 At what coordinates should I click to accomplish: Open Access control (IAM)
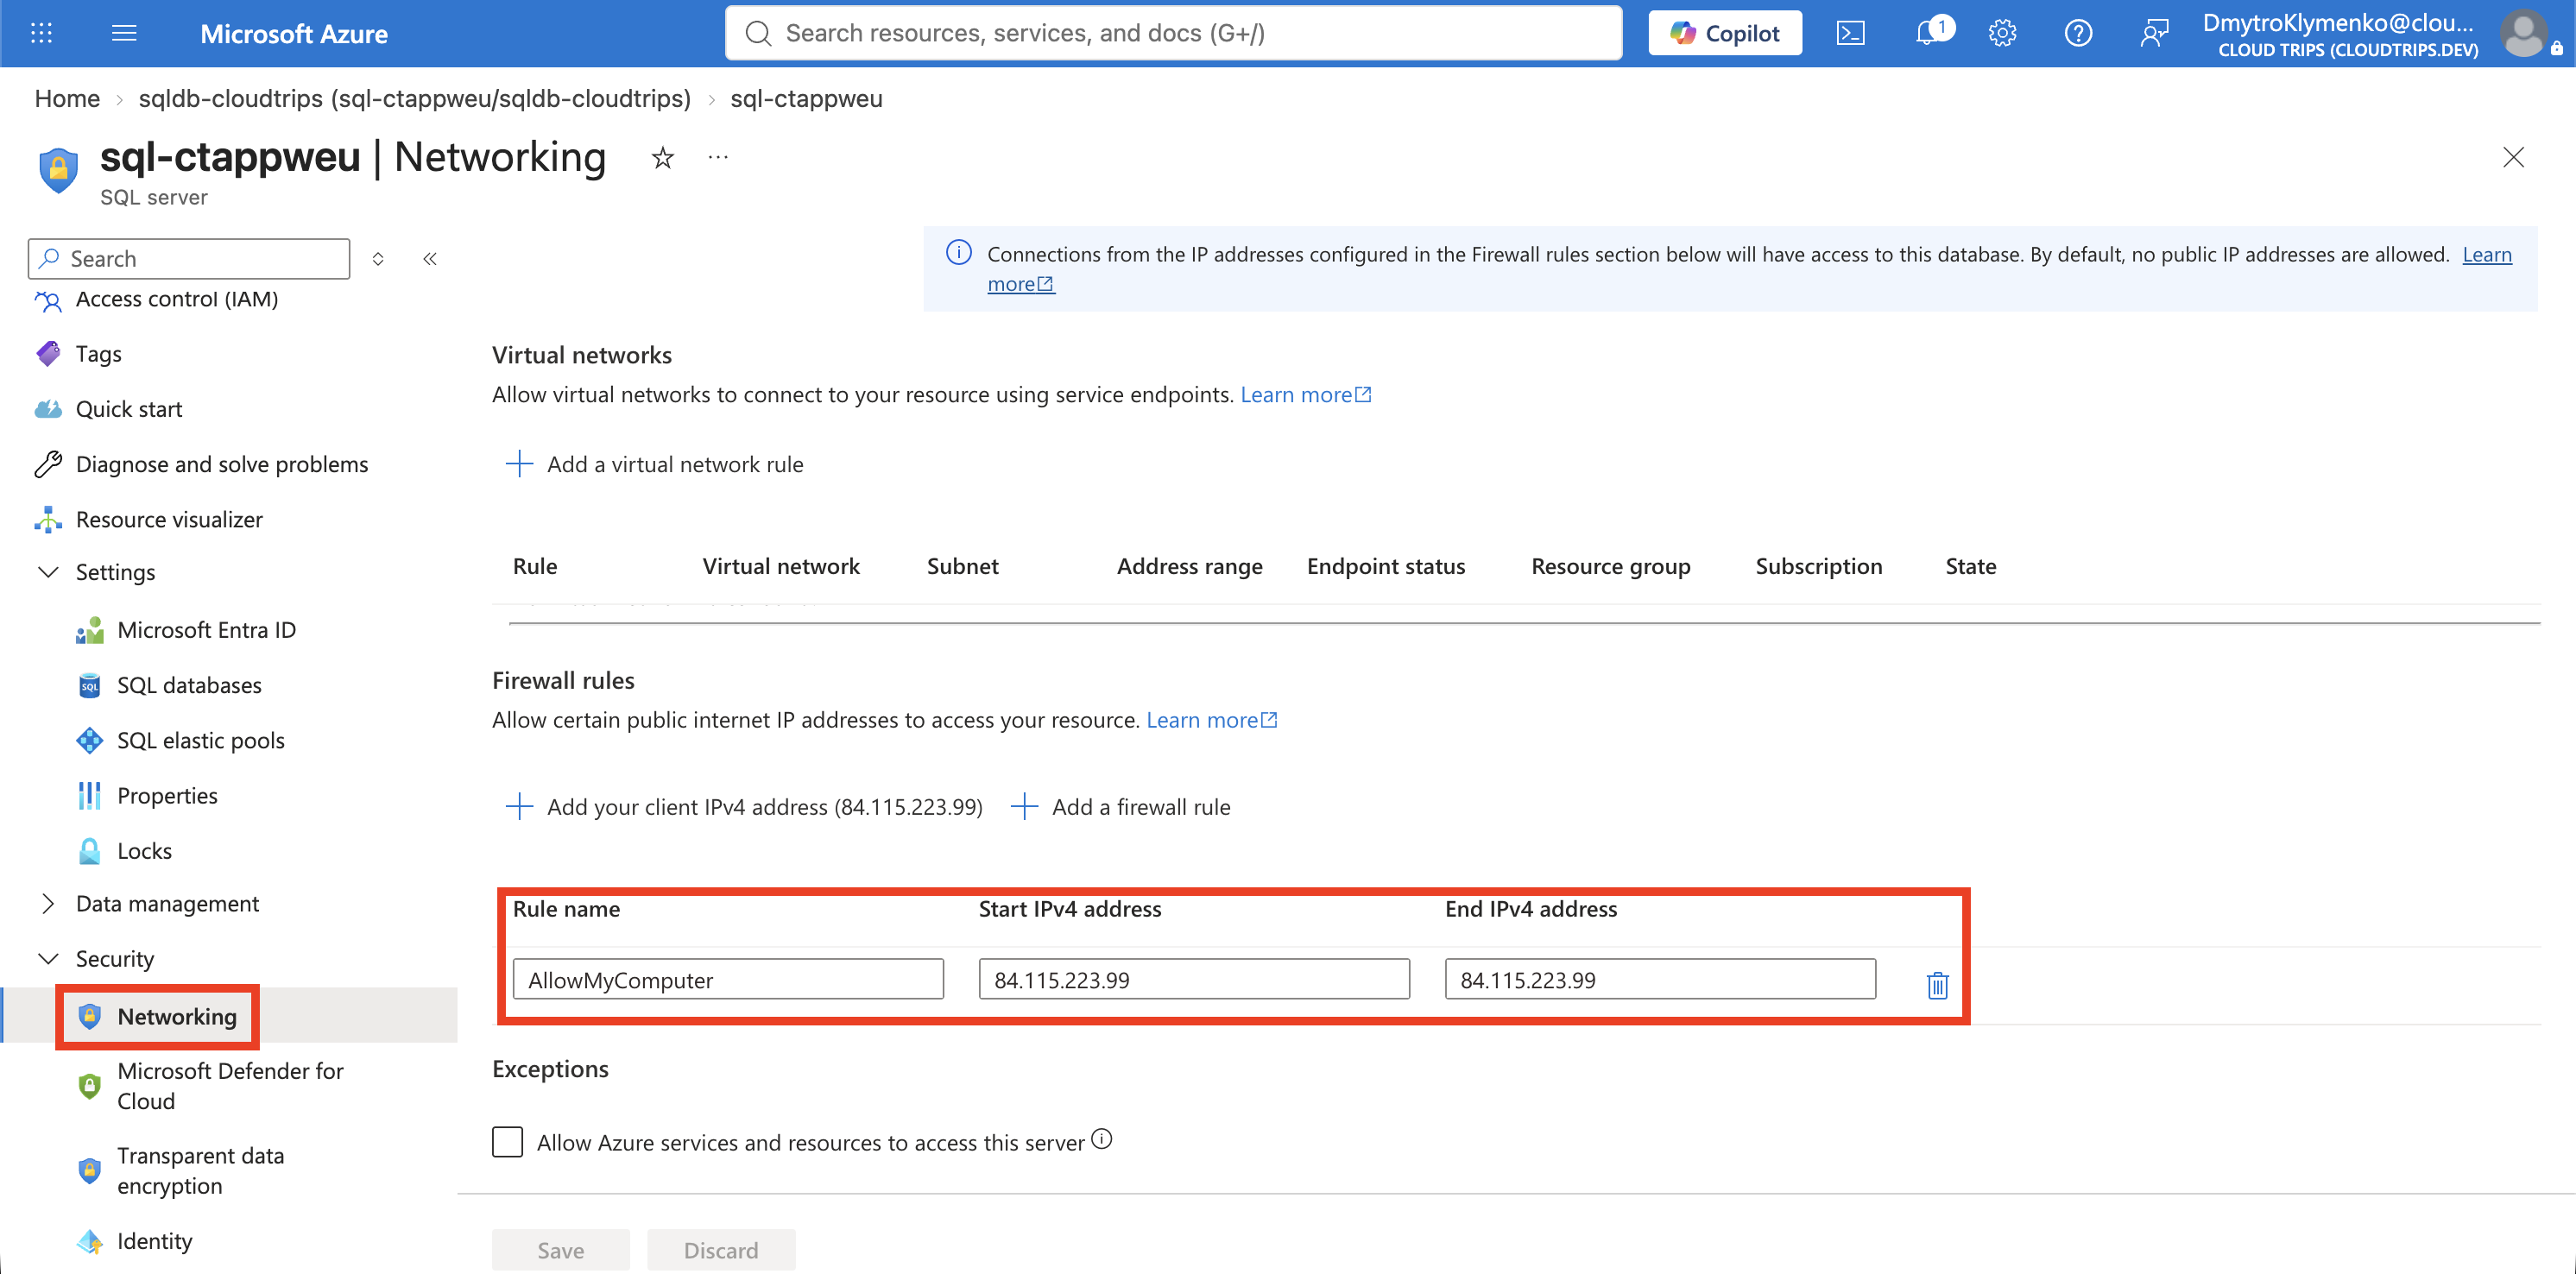point(176,298)
